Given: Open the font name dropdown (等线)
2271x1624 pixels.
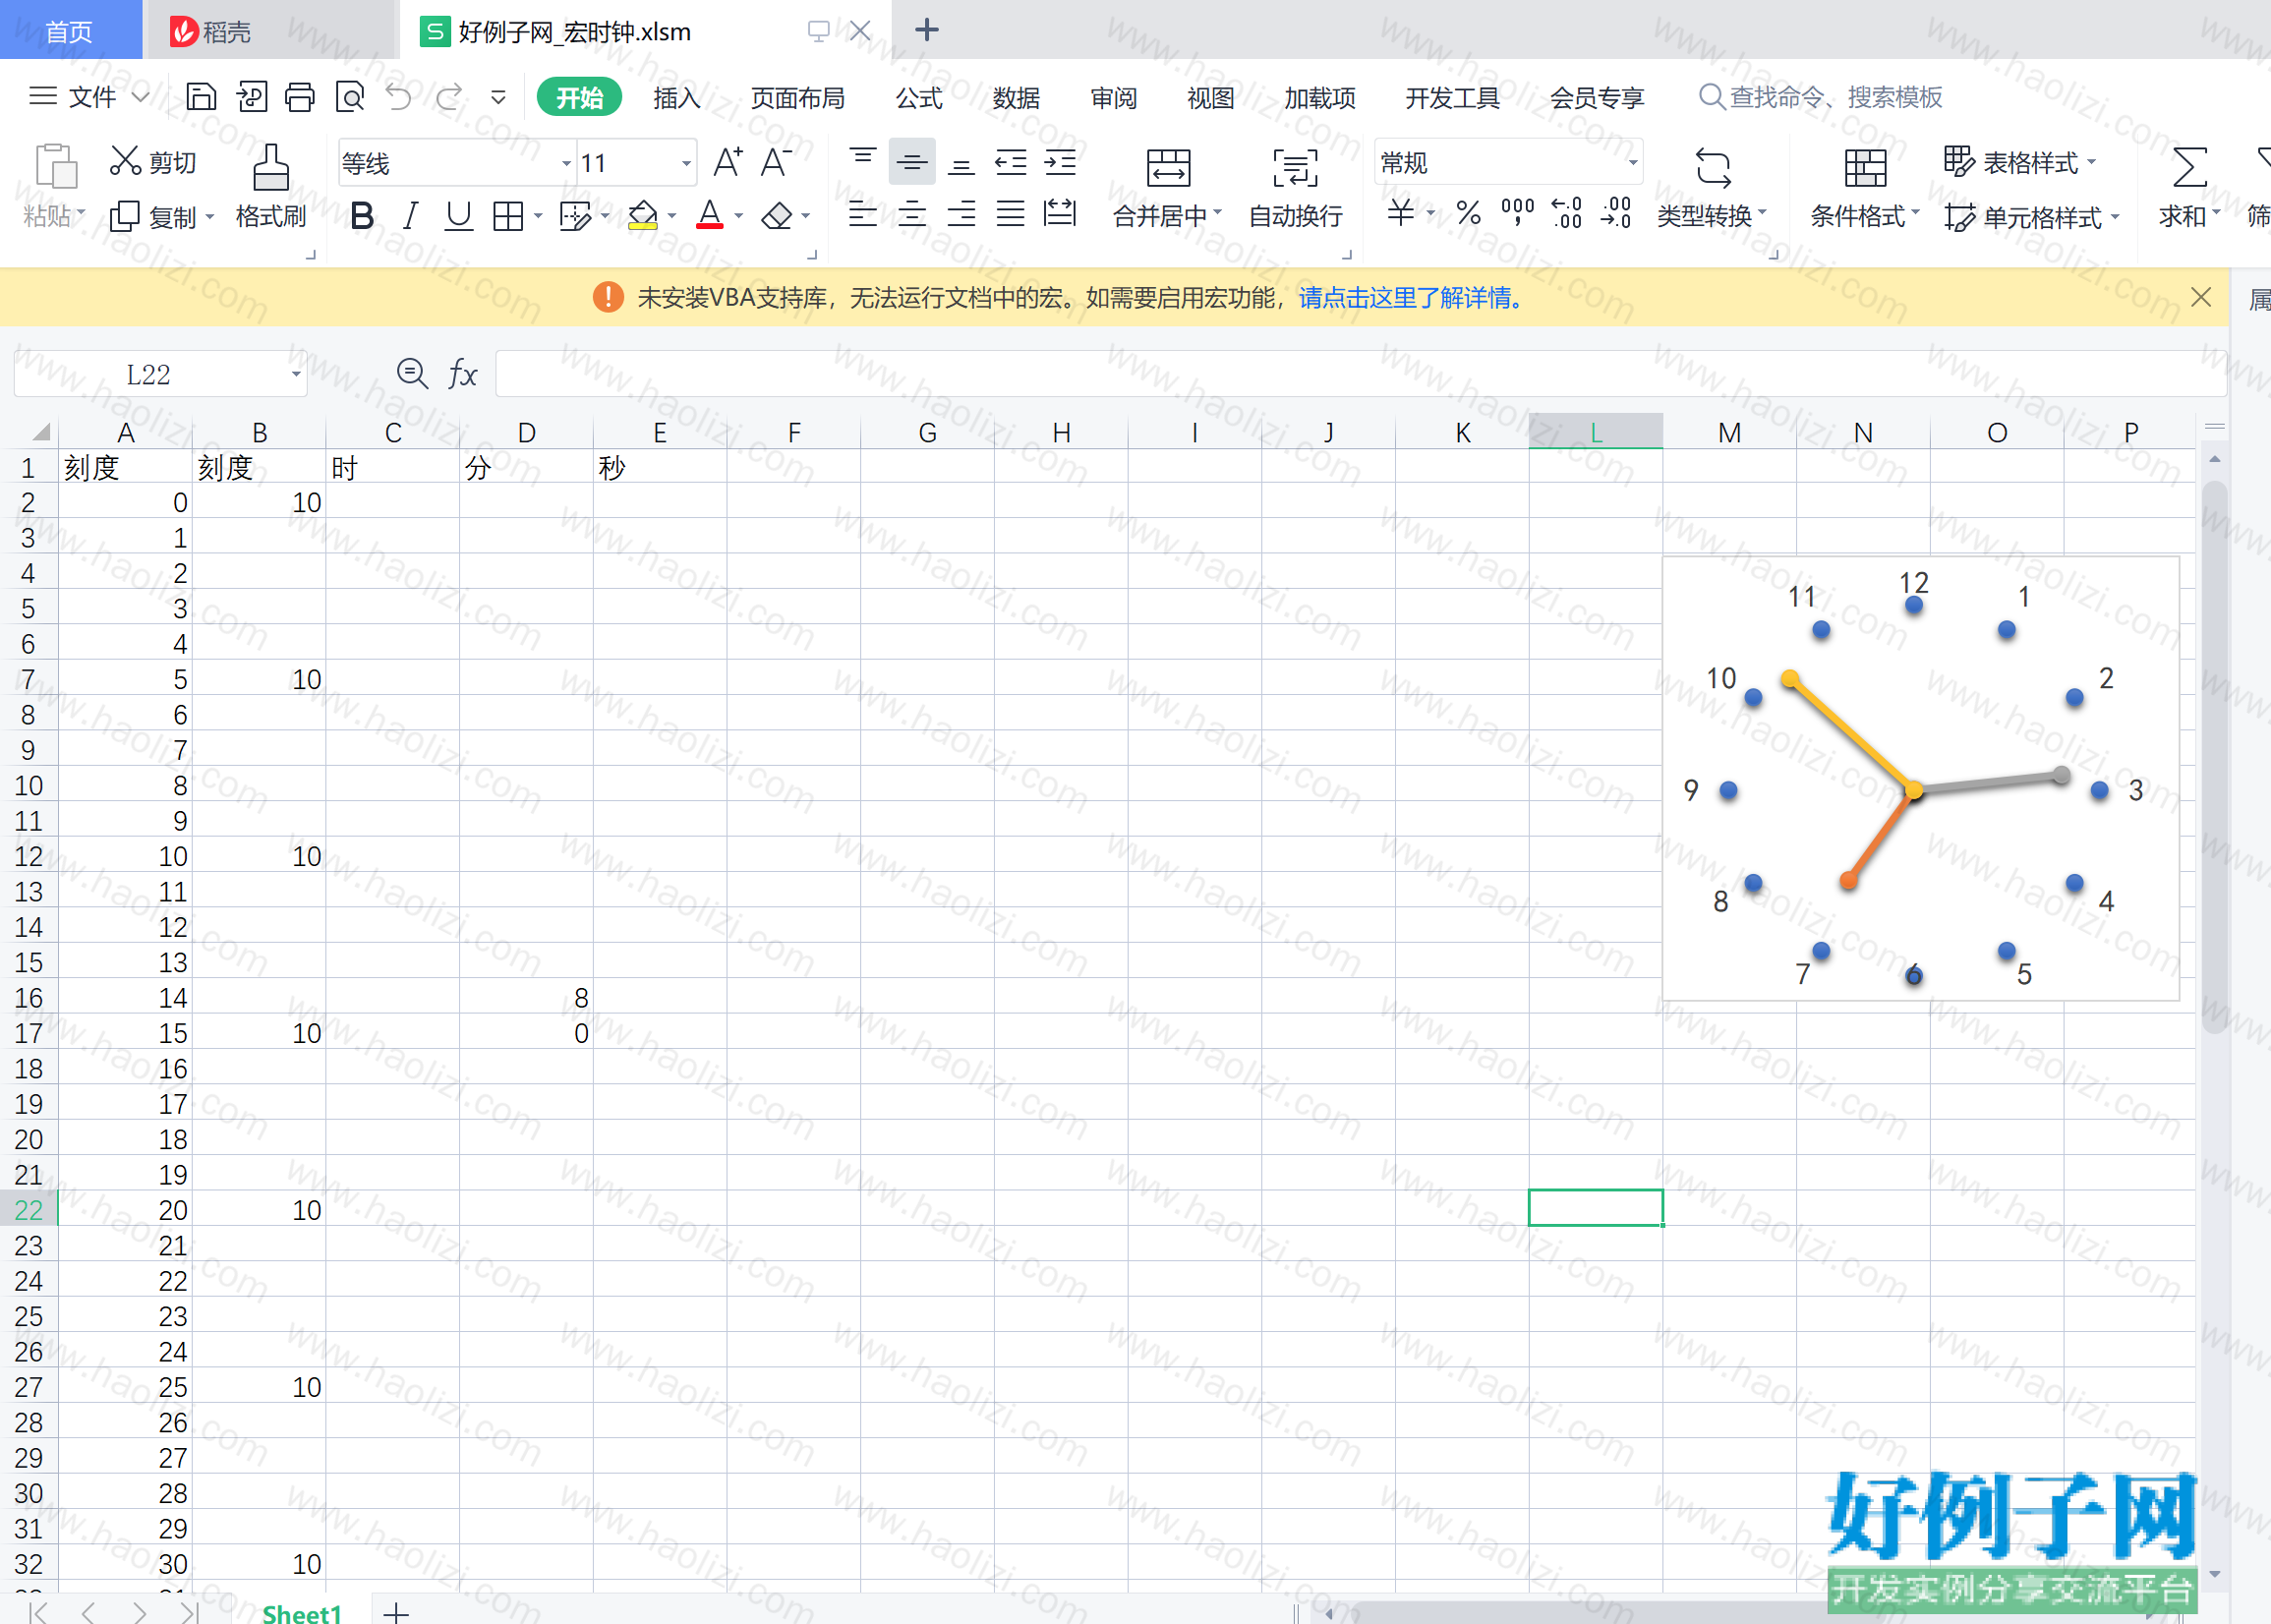Looking at the screenshot, I should [x=566, y=163].
